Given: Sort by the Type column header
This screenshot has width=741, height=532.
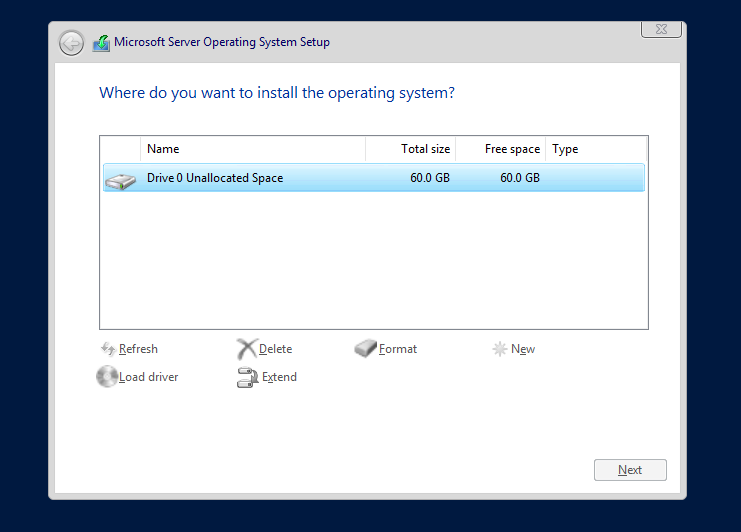Looking at the screenshot, I should coord(596,149).
